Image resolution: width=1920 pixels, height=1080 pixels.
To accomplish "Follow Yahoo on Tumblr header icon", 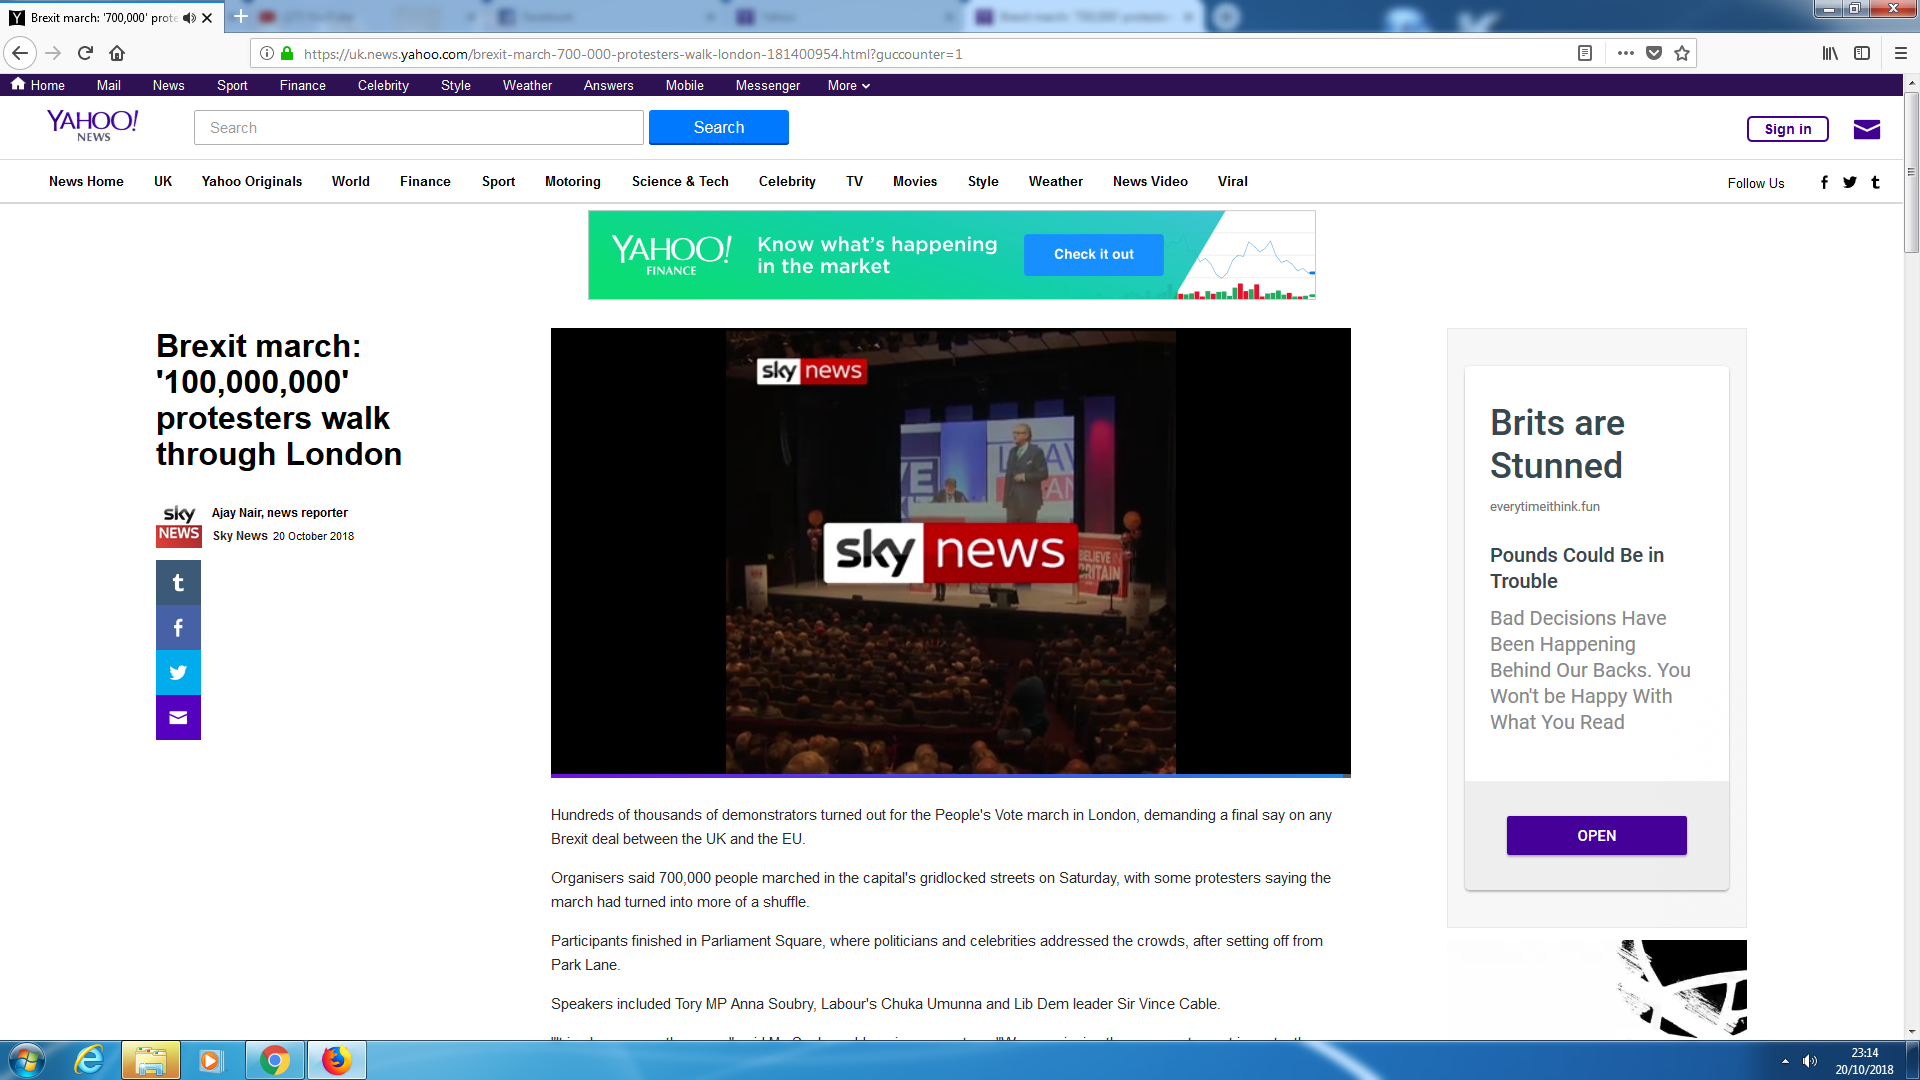I will point(1876,182).
